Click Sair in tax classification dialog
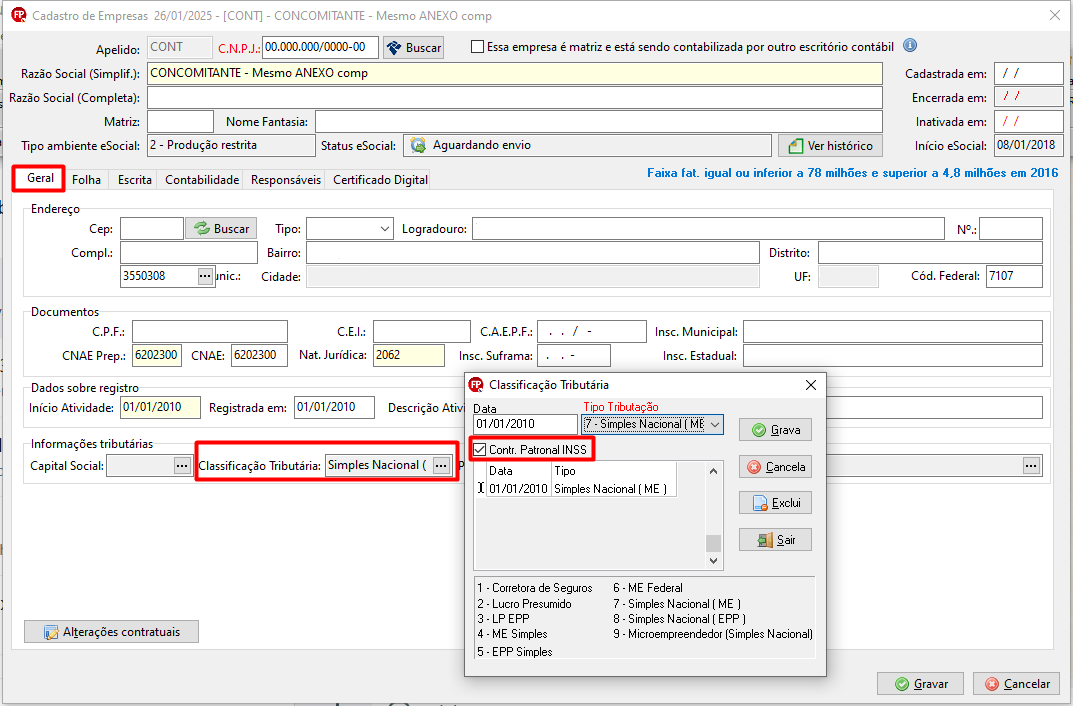 [x=775, y=540]
